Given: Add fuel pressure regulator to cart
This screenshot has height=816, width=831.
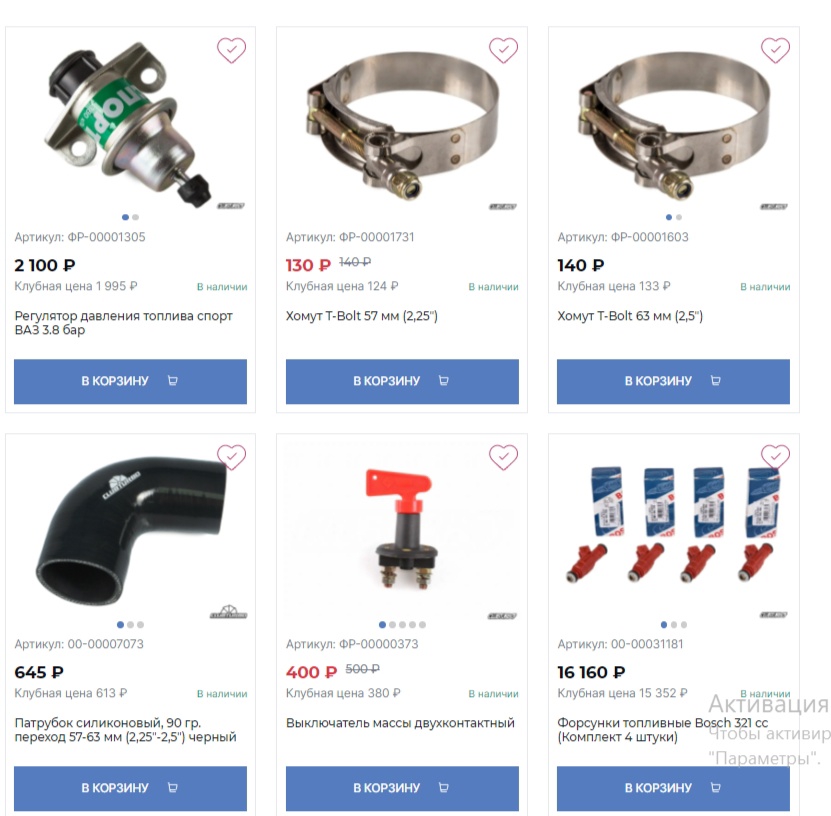Looking at the screenshot, I should coord(130,382).
